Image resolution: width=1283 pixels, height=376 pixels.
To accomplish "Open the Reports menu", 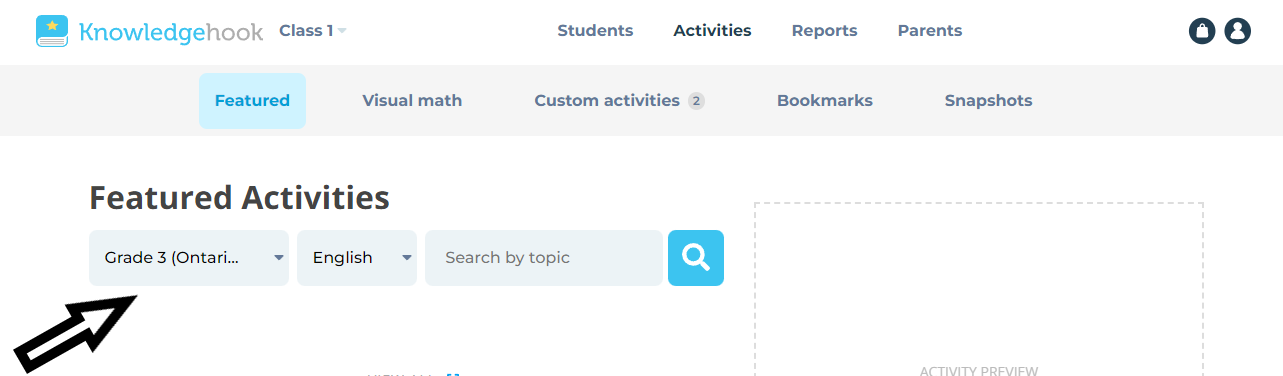I will point(824,31).
